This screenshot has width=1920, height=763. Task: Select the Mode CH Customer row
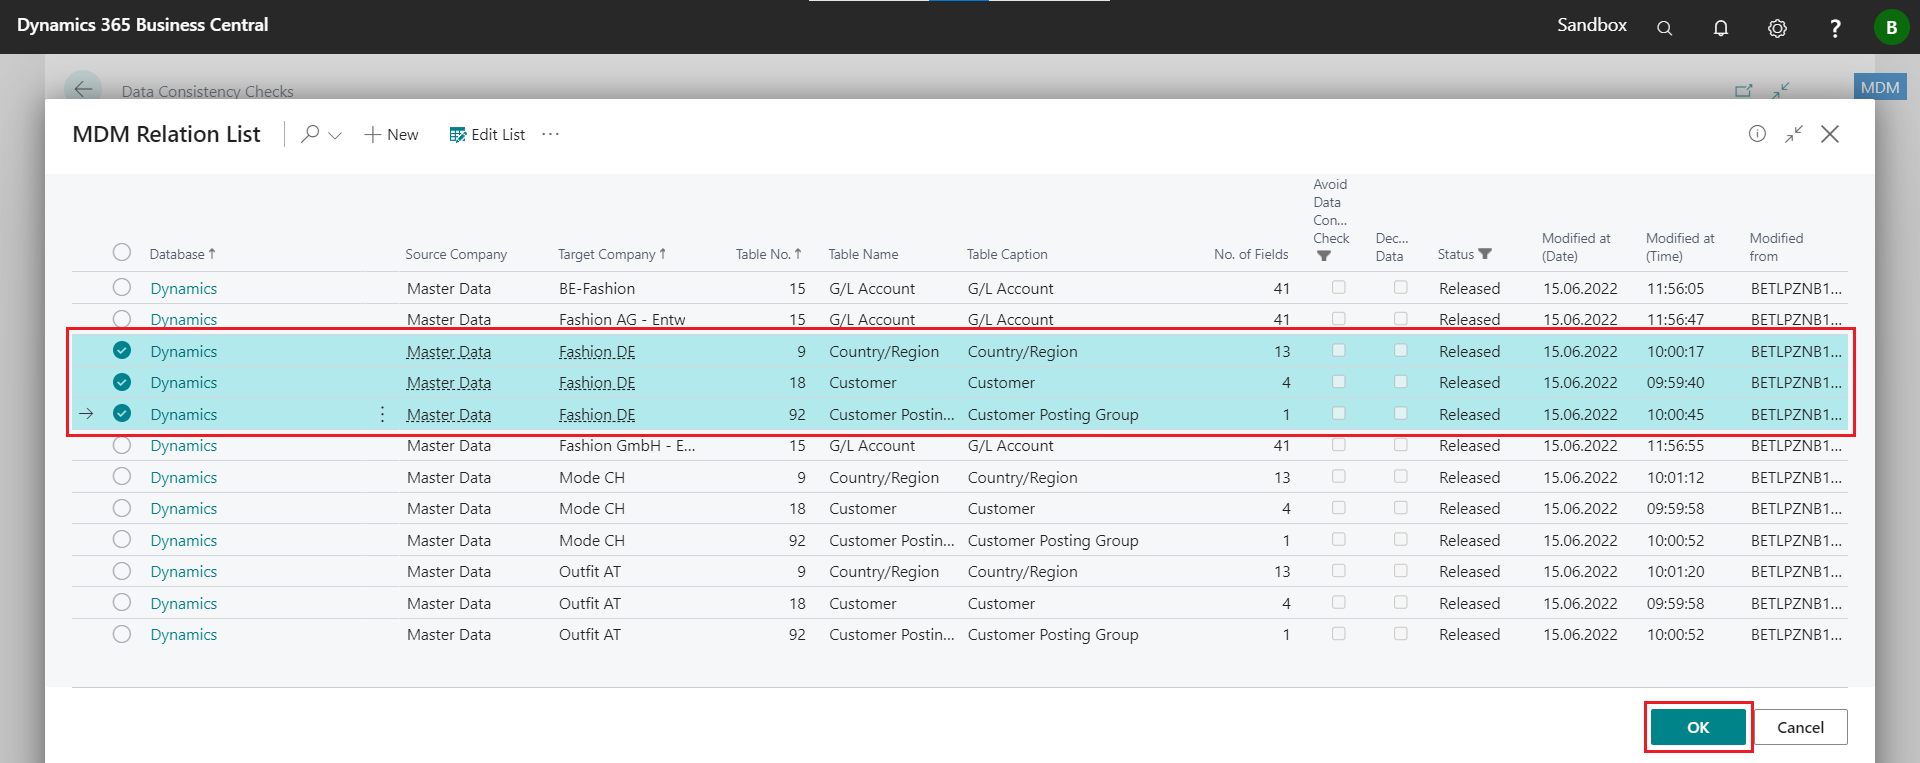[122, 508]
